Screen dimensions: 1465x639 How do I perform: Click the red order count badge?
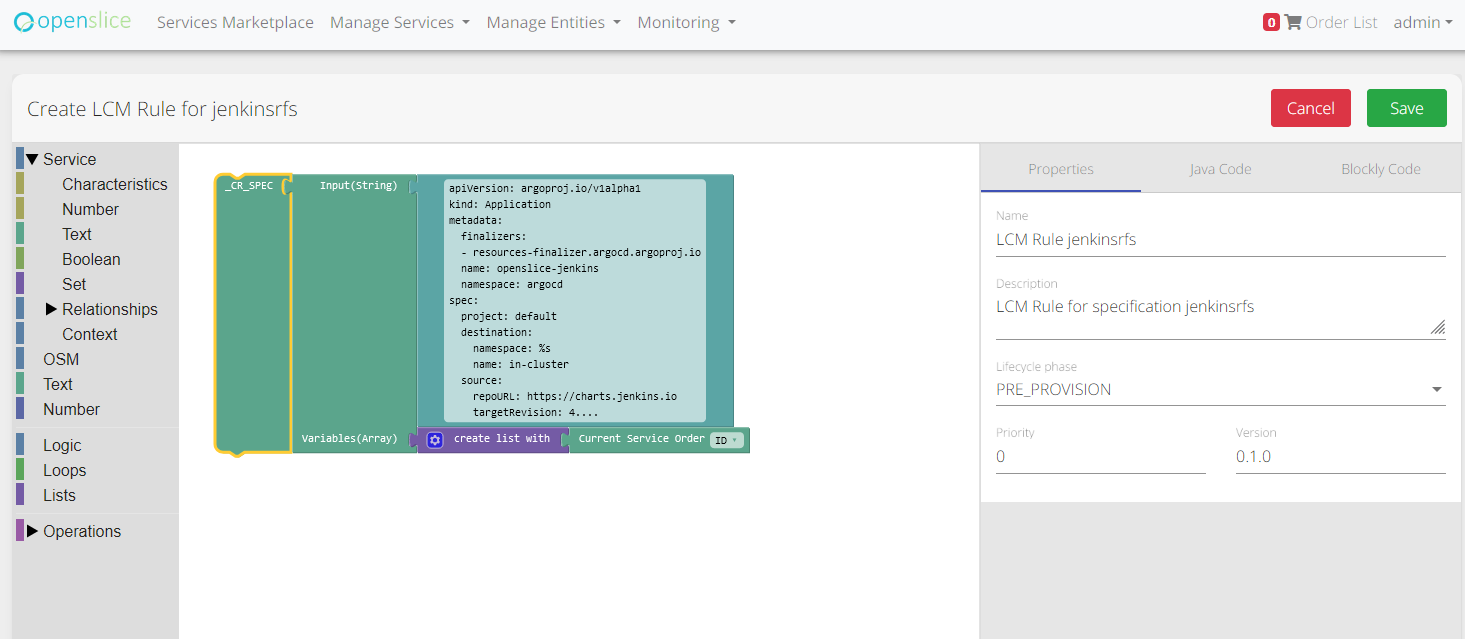point(1271,22)
